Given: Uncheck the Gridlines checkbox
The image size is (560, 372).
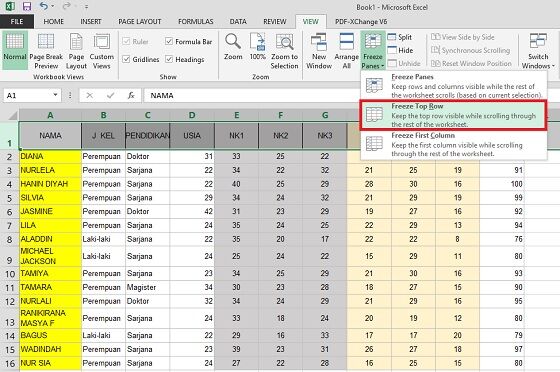Looking at the screenshot, I should coord(126,59).
